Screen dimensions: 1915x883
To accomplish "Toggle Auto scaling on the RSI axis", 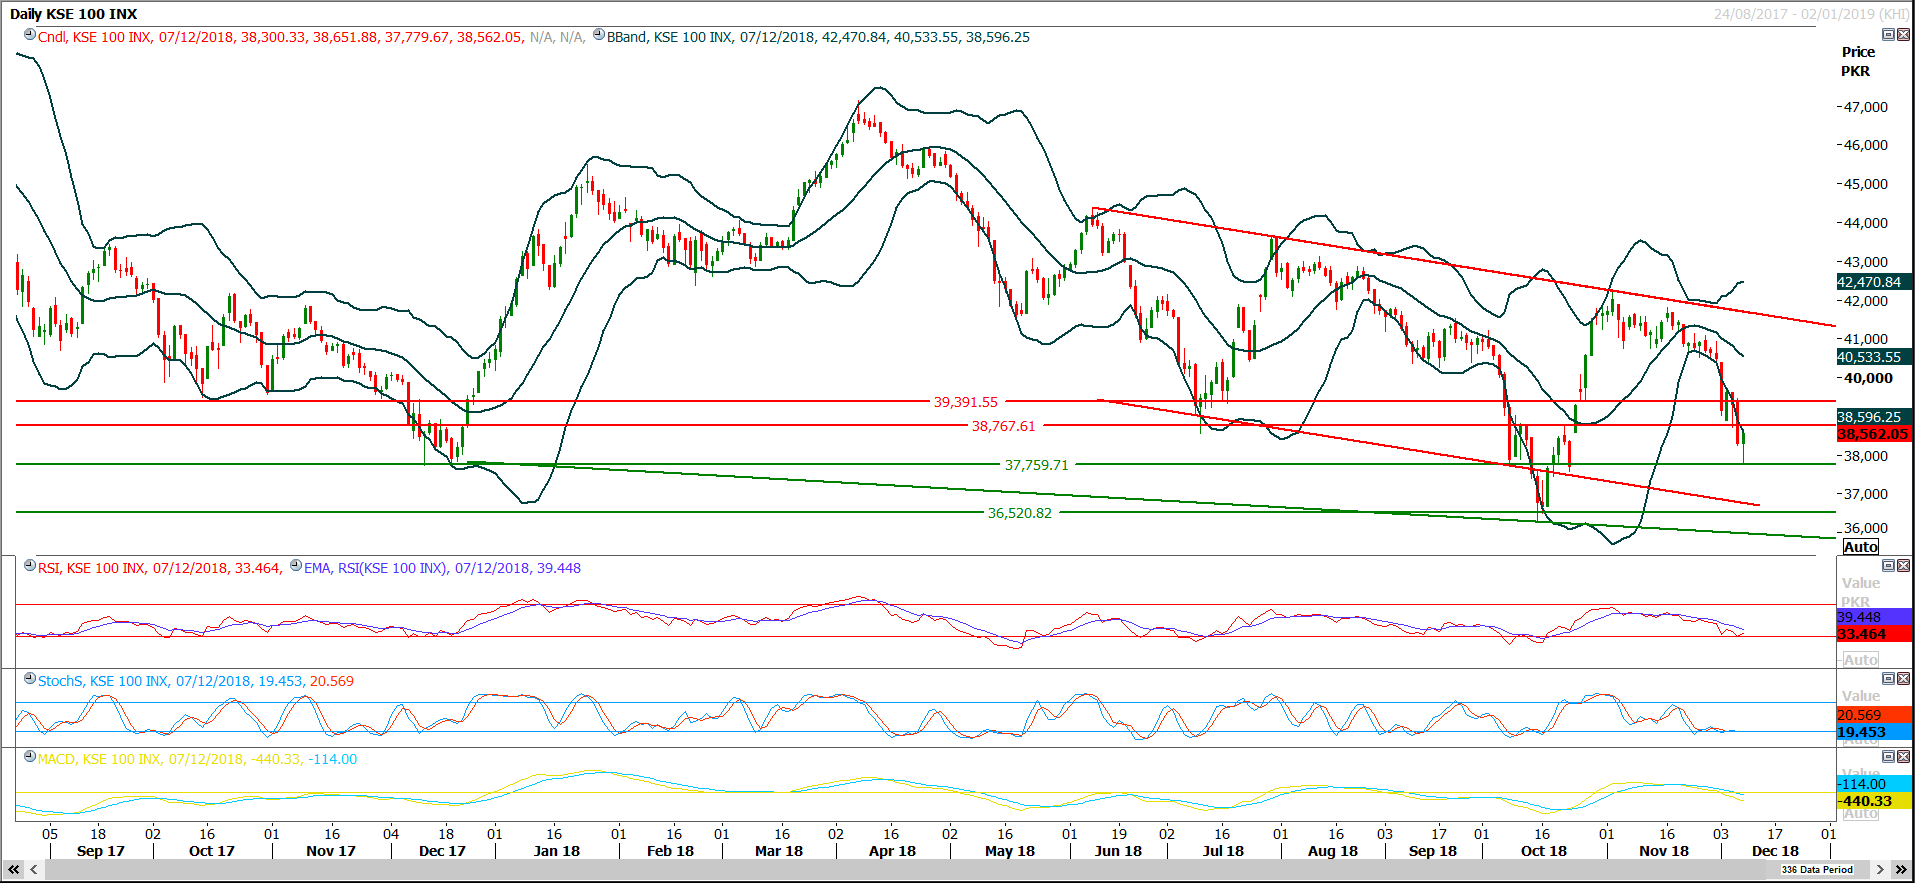I will (x=1860, y=660).
